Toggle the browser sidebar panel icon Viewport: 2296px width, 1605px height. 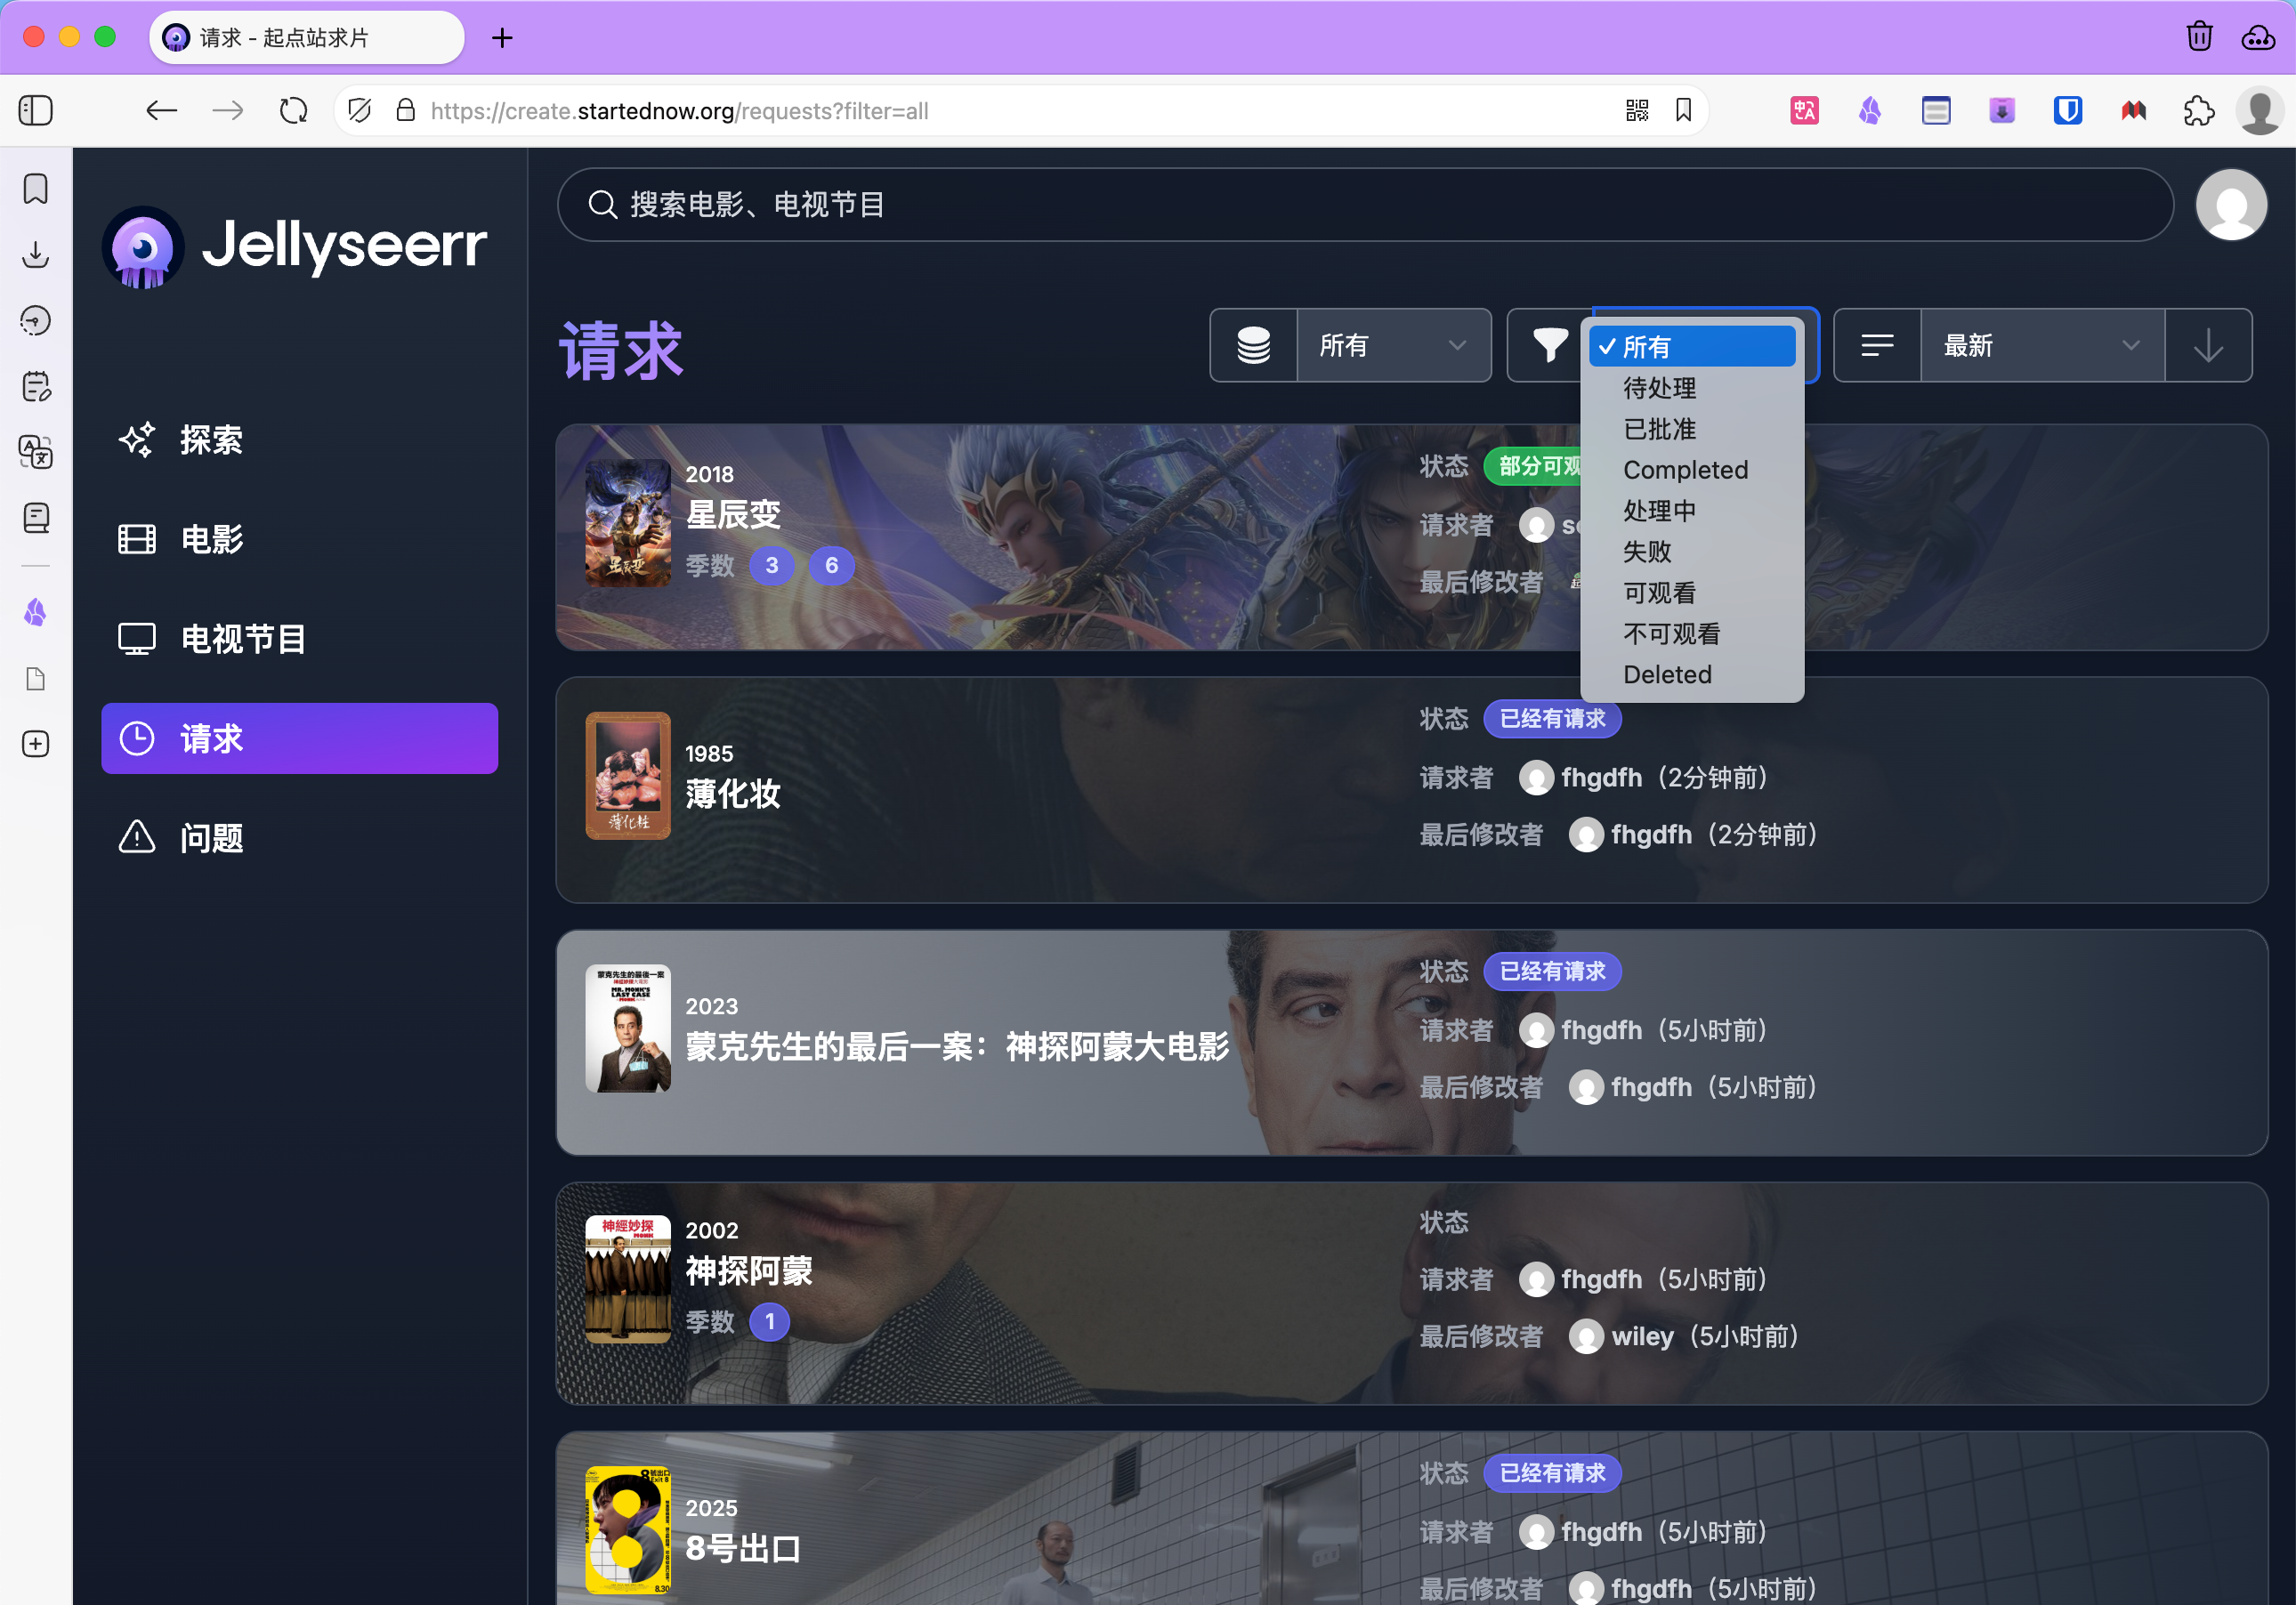click(x=36, y=110)
